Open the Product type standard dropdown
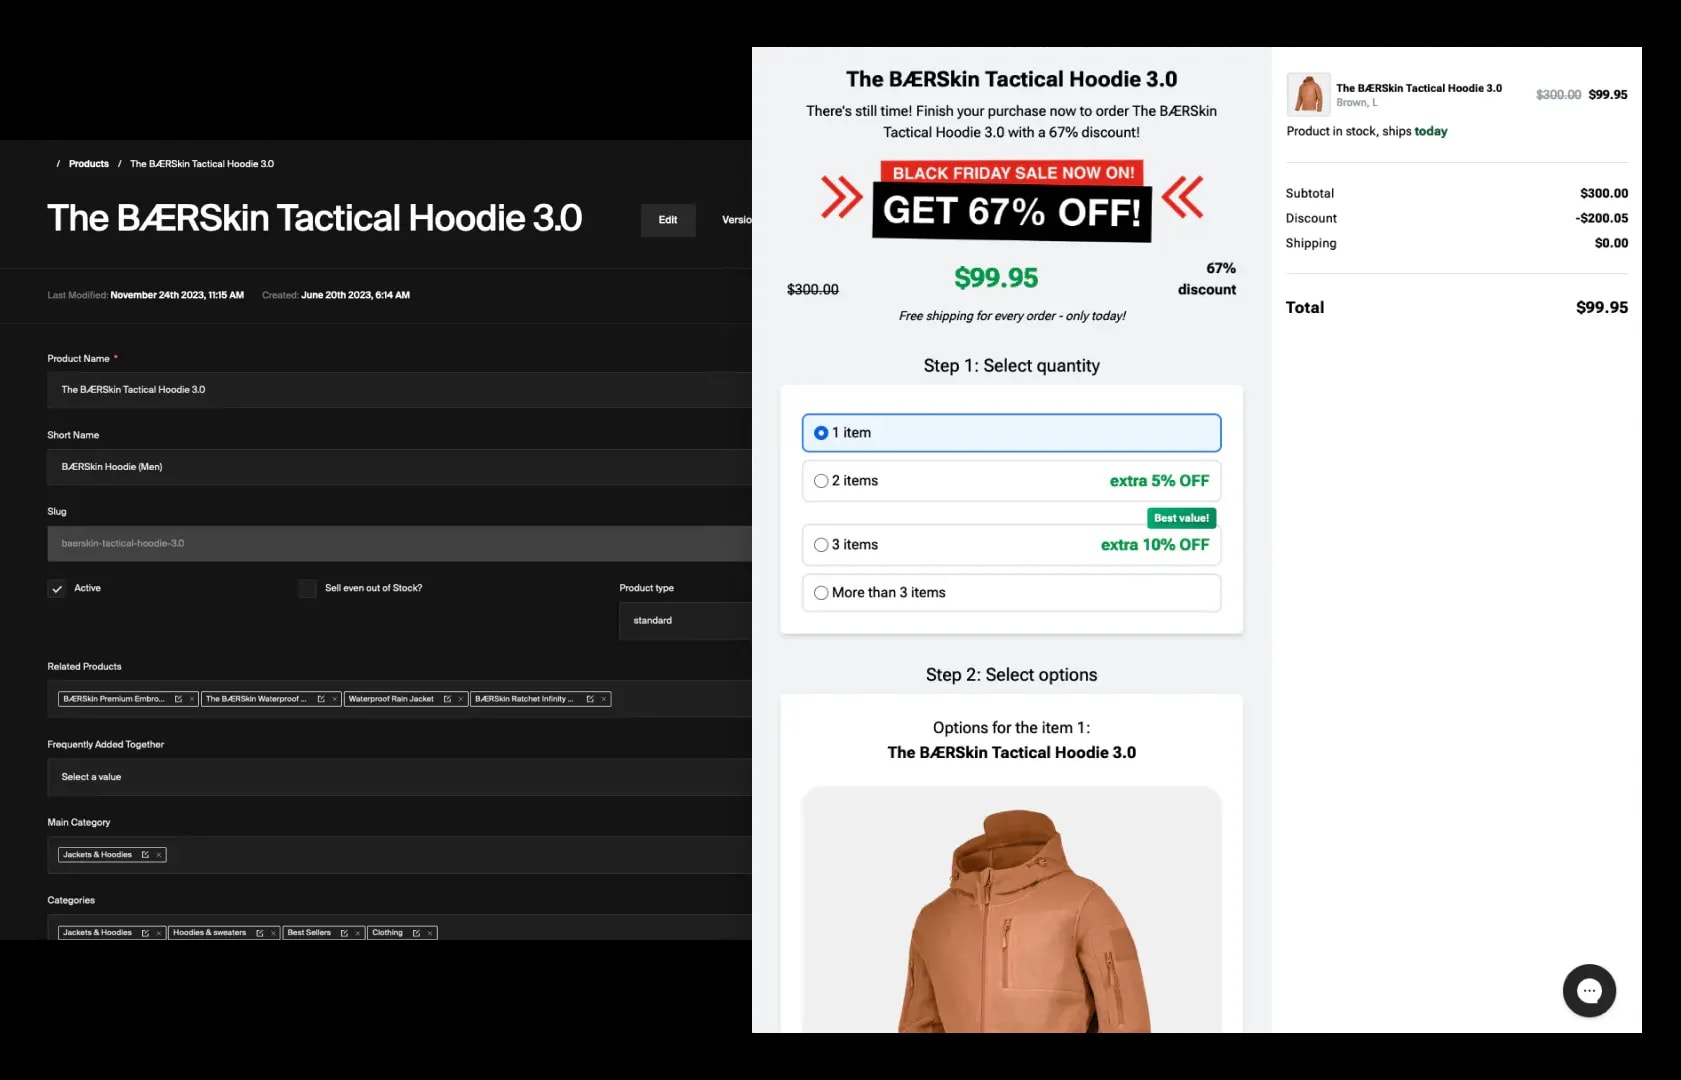This screenshot has height=1080, width=1681. pyautogui.click(x=685, y=621)
